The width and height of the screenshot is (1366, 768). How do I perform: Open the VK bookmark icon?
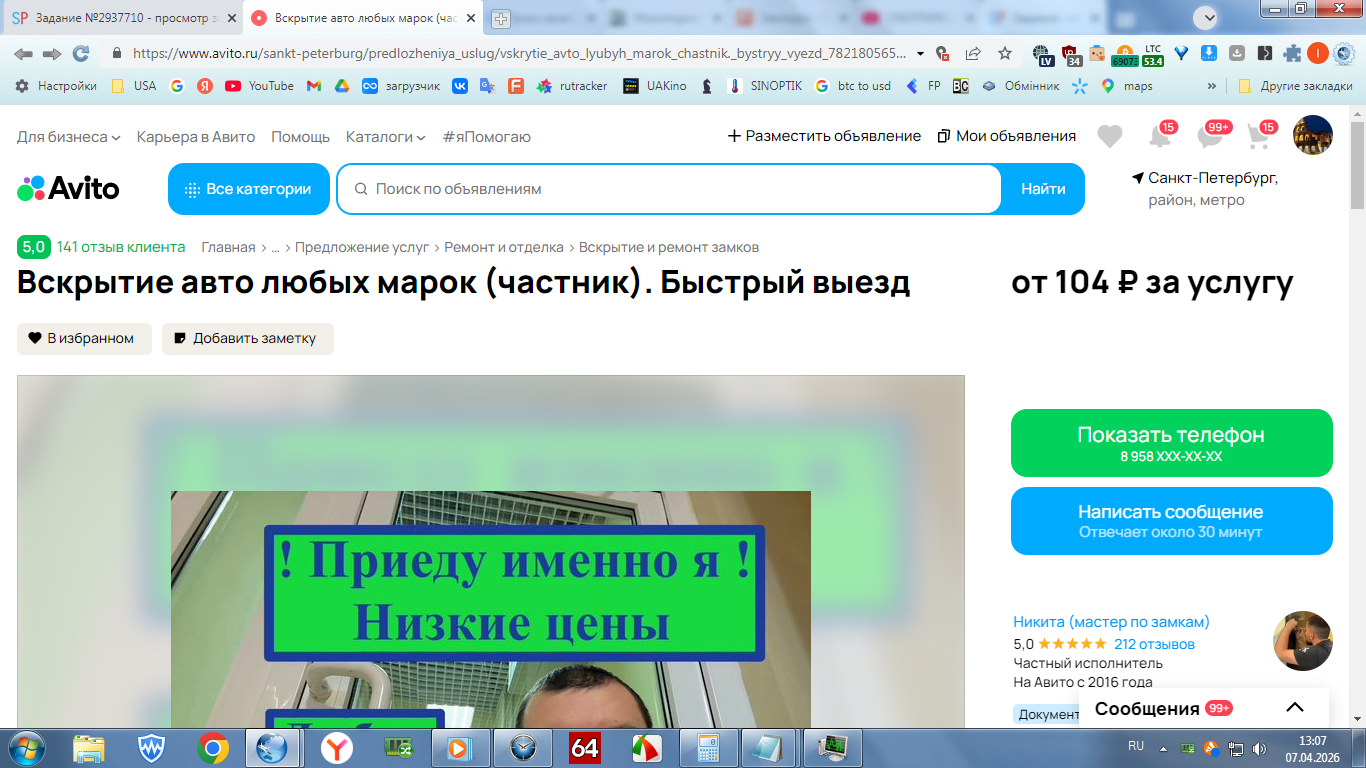(460, 86)
